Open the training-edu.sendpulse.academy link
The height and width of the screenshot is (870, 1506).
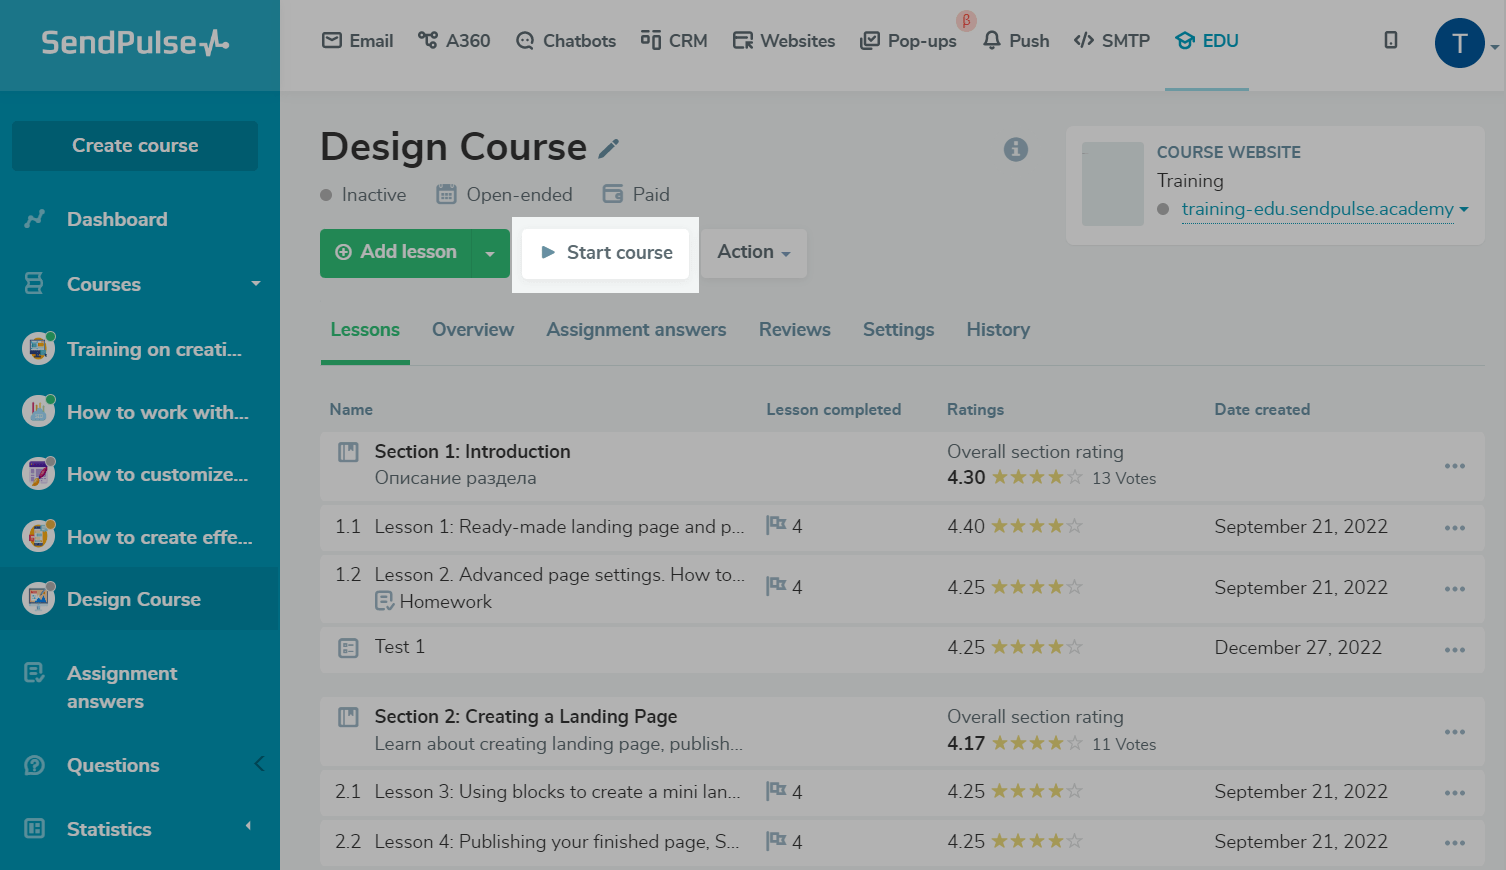click(x=1317, y=209)
